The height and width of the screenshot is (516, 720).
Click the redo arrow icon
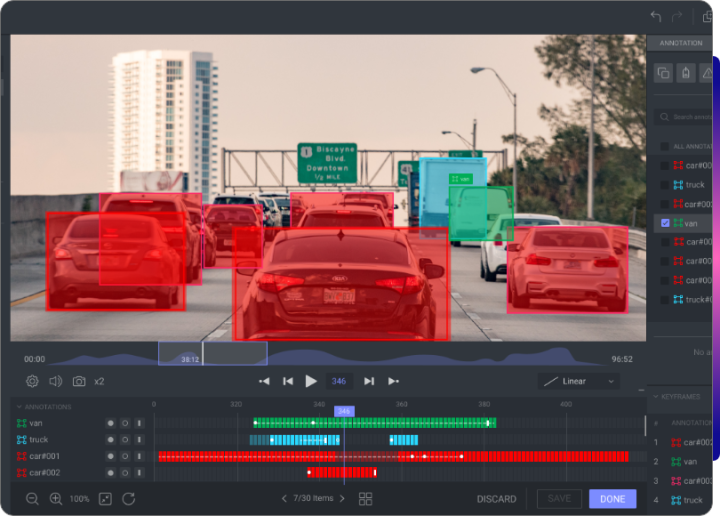coord(677,17)
